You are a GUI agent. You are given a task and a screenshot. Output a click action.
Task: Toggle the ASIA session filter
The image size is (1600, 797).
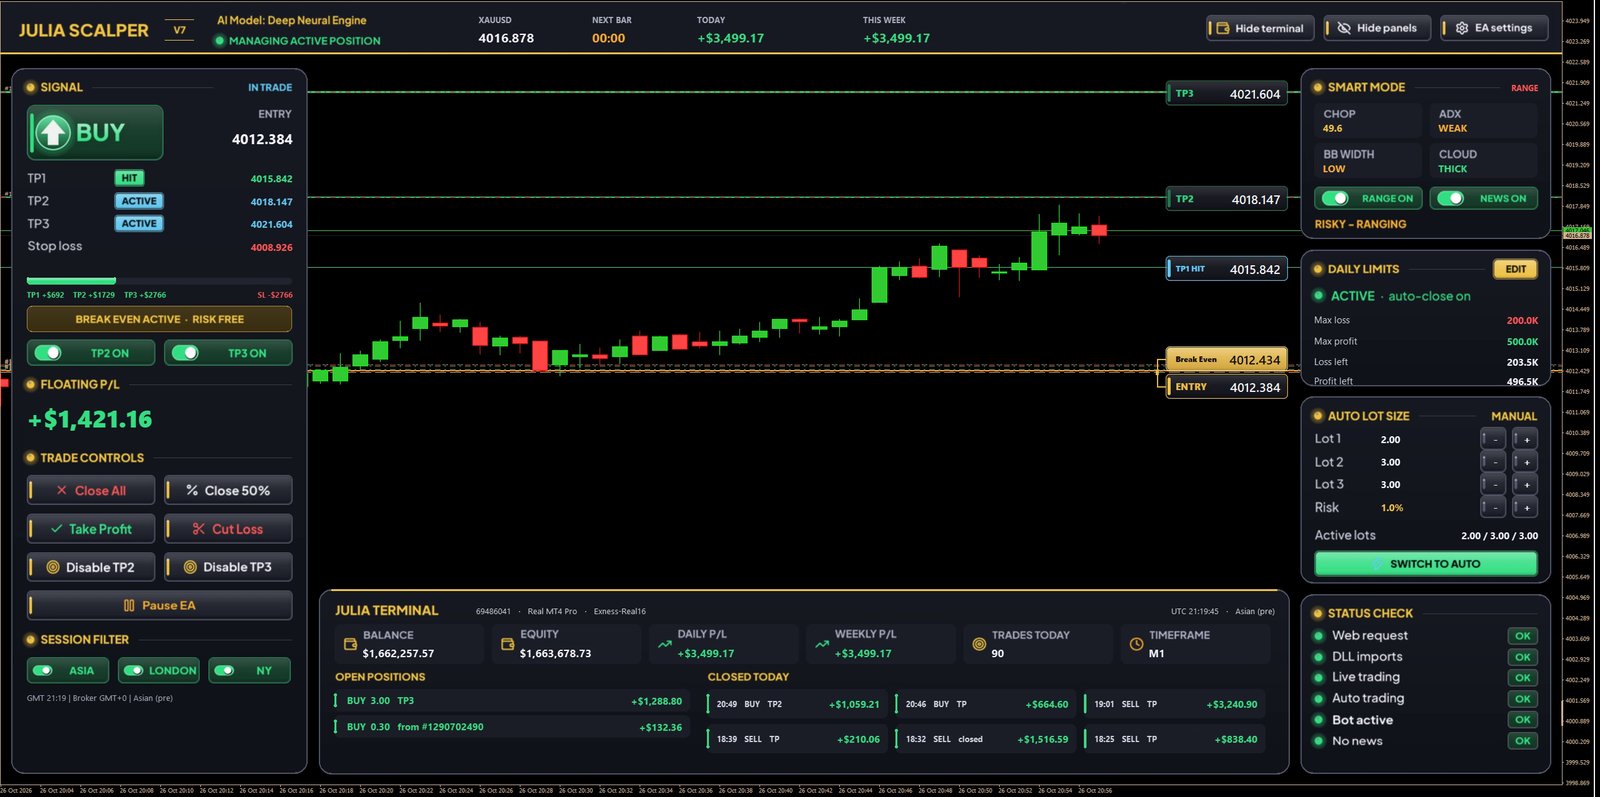(43, 670)
